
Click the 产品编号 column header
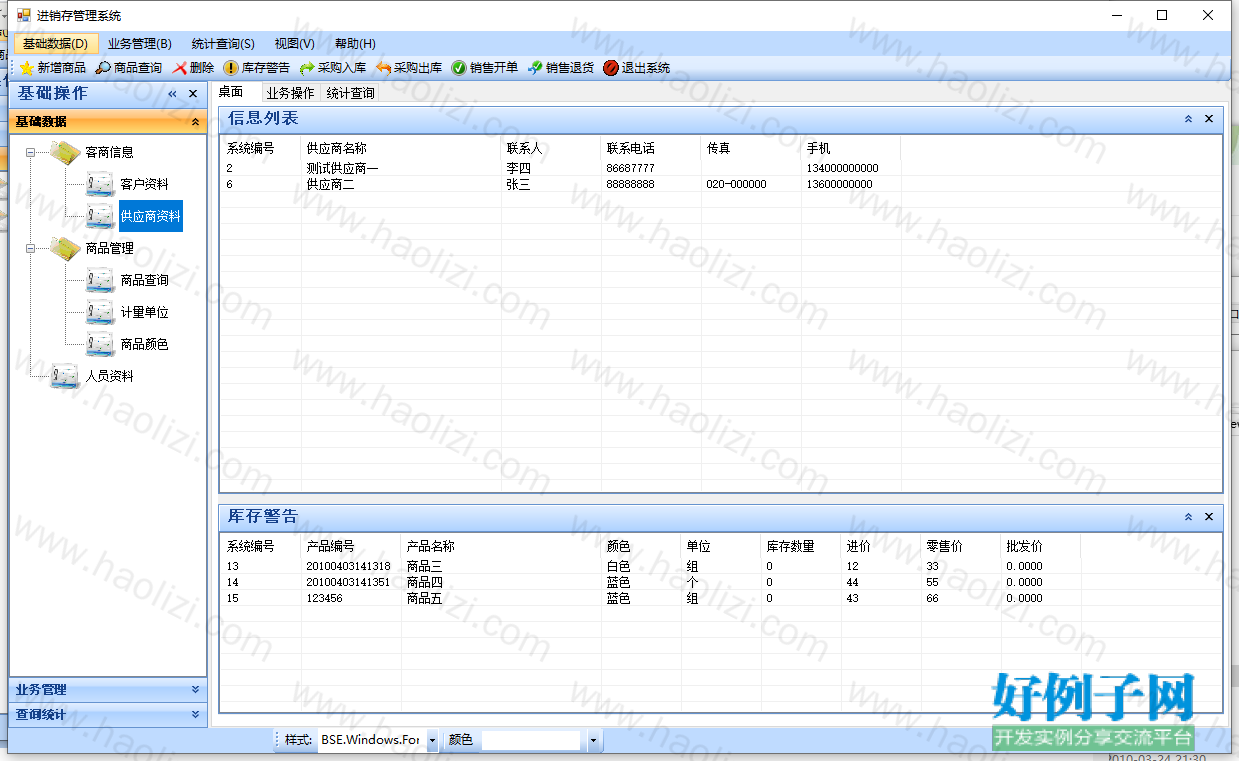(352, 546)
